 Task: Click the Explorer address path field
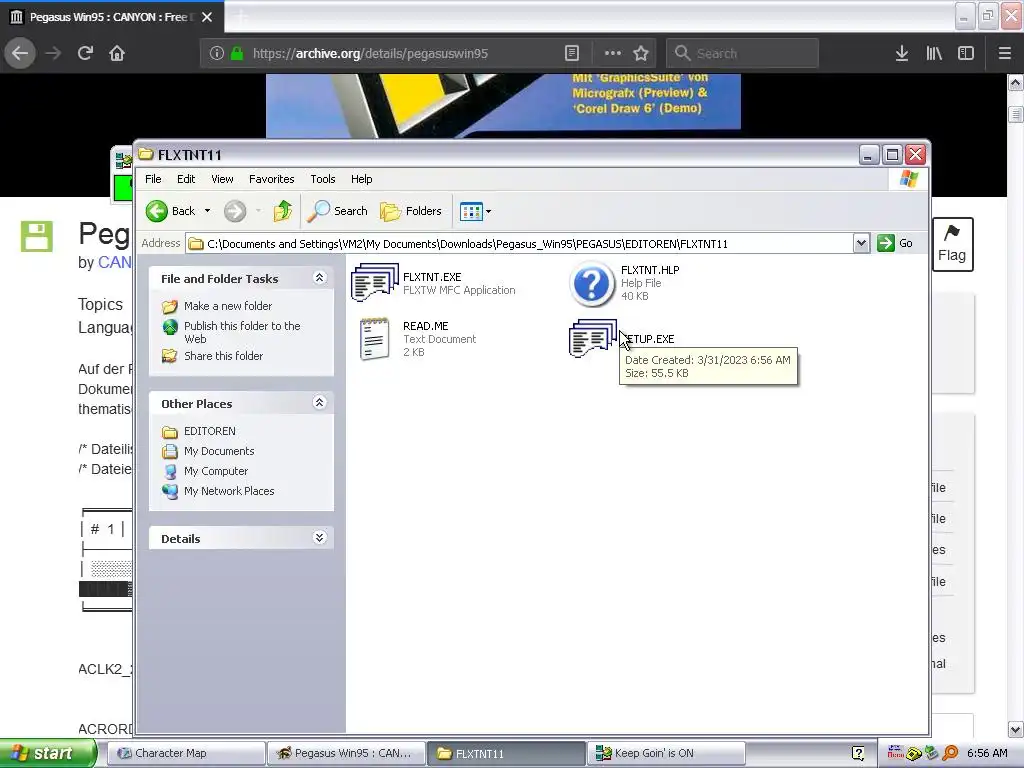click(x=519, y=244)
